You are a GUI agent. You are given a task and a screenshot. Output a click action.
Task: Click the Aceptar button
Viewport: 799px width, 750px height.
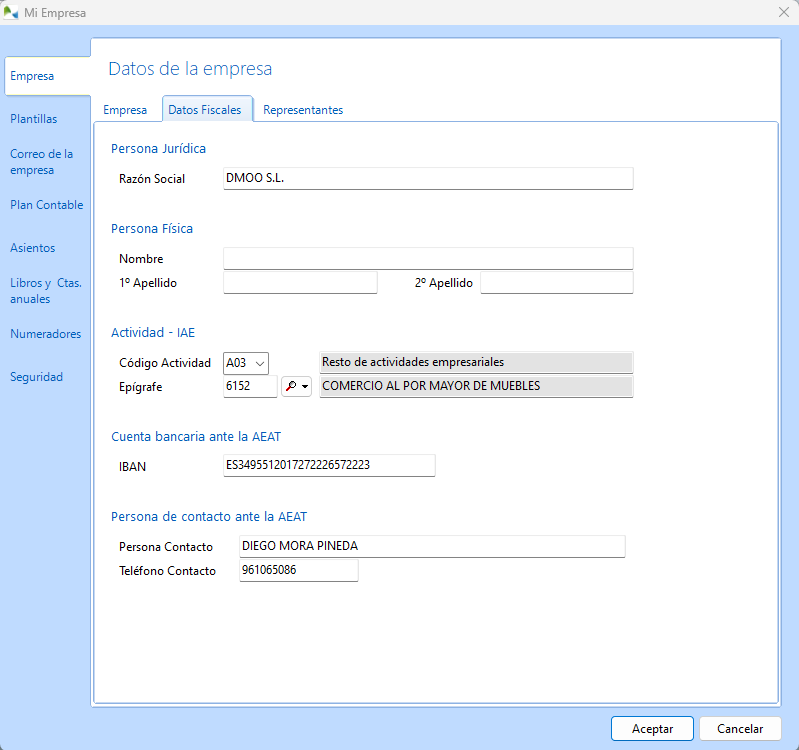[652, 729]
